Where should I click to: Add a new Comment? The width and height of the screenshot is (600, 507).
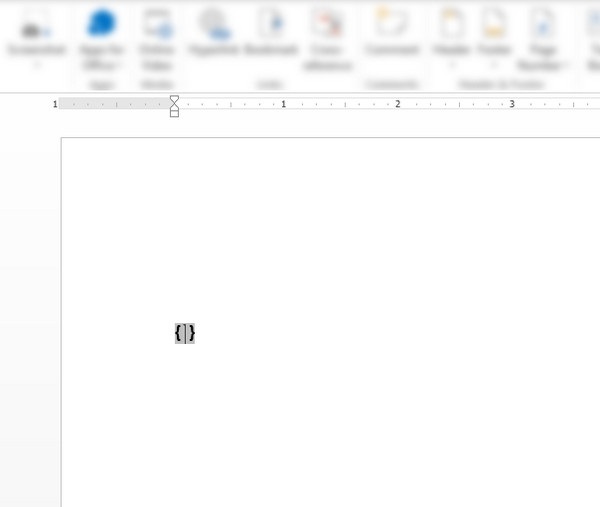391,24
